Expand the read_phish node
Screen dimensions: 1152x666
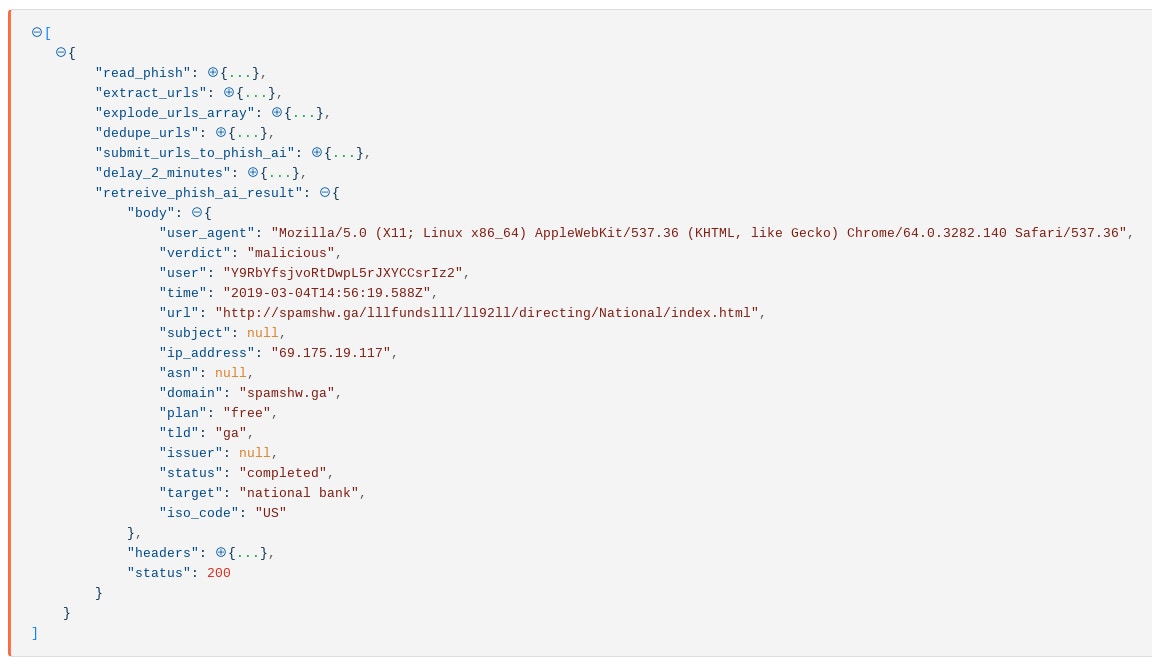[x=213, y=73]
